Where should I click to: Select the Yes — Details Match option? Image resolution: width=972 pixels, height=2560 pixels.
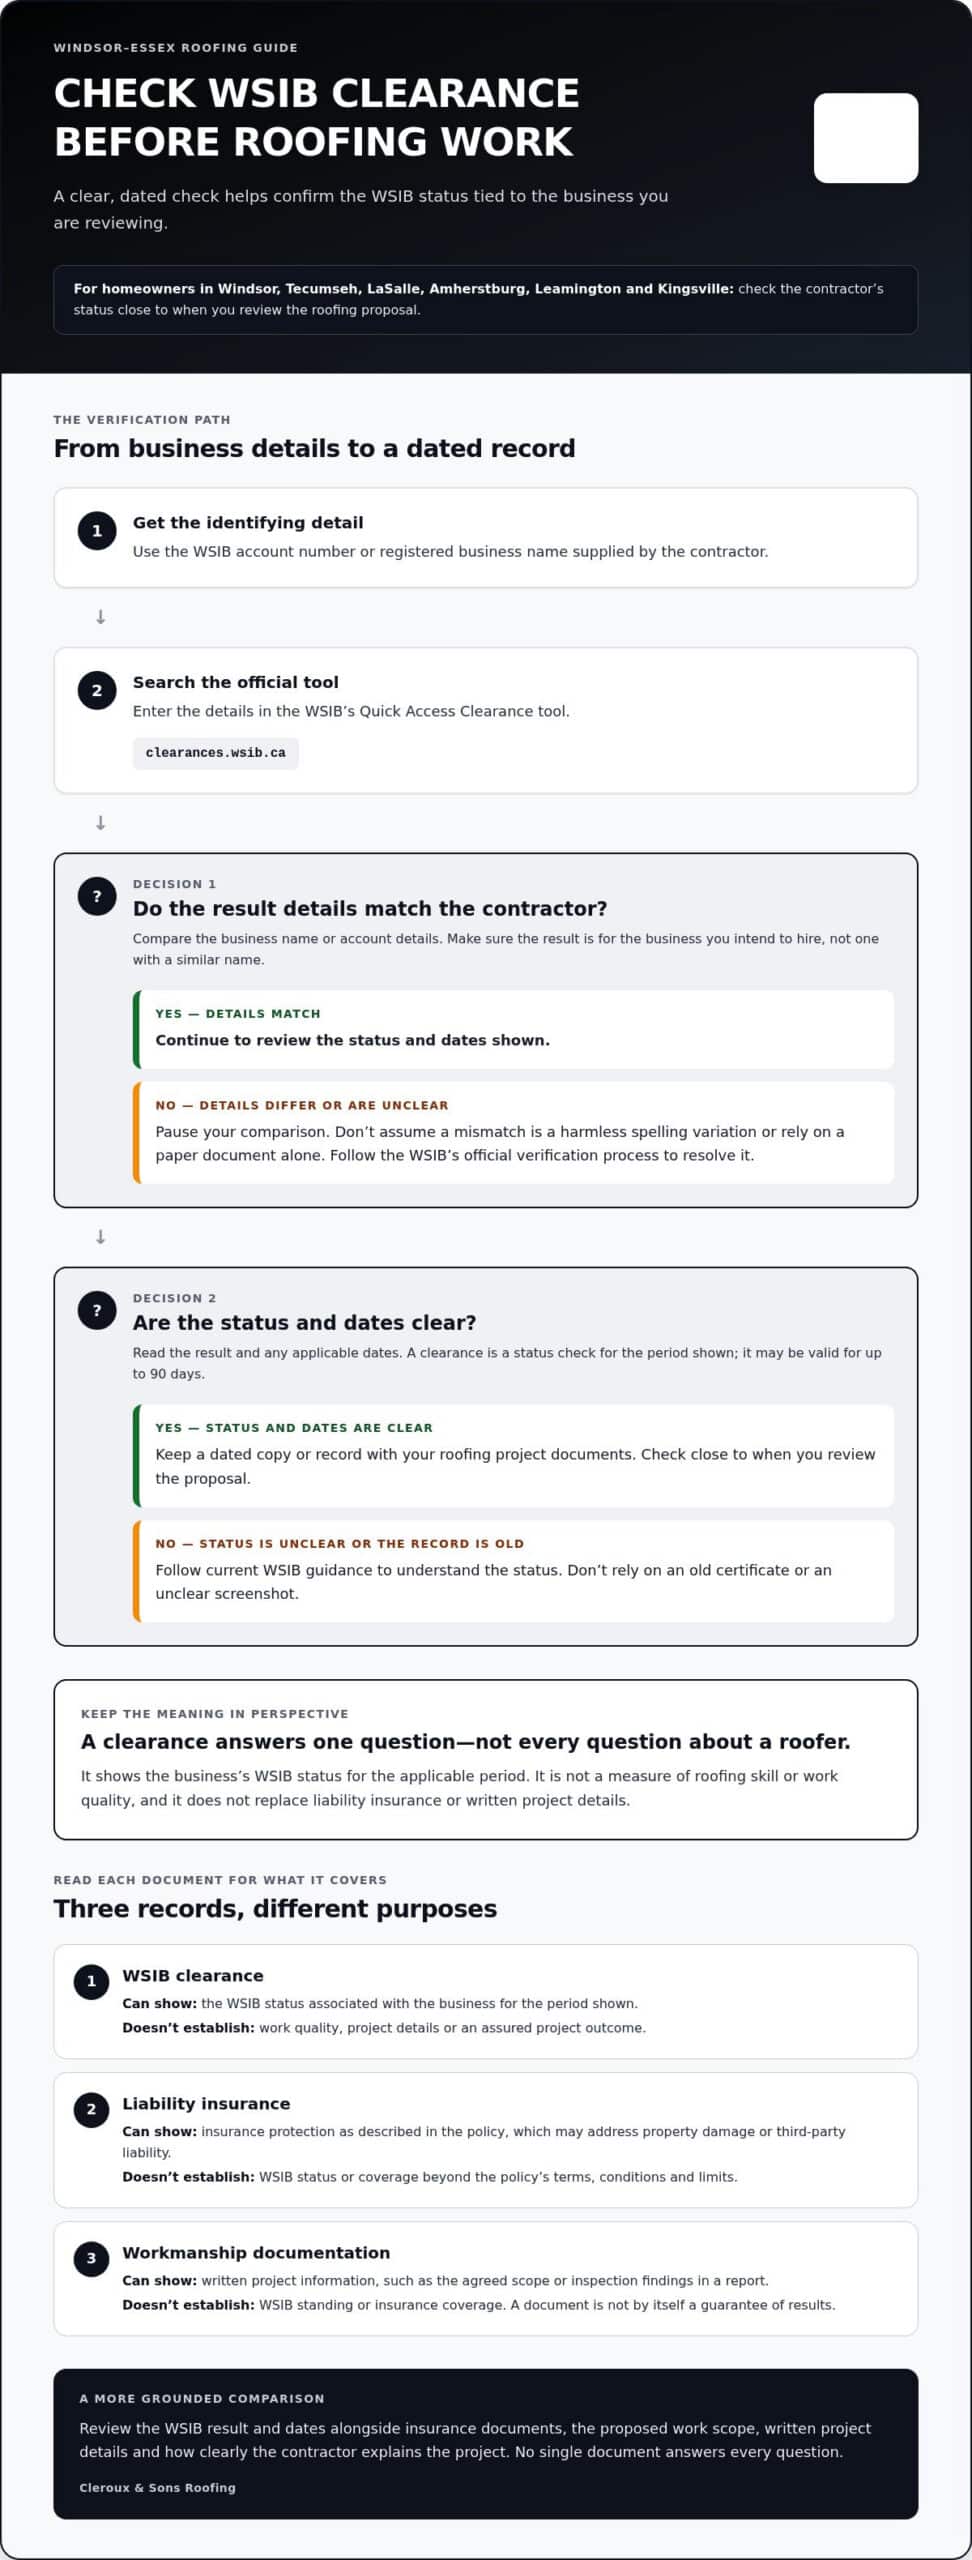(x=514, y=1029)
